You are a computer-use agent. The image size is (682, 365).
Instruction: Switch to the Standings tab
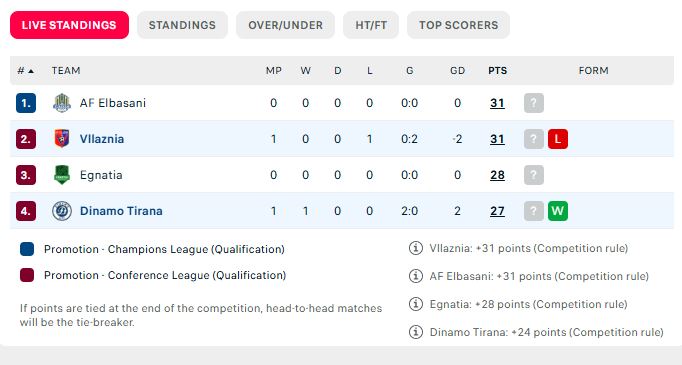pyautogui.click(x=182, y=25)
